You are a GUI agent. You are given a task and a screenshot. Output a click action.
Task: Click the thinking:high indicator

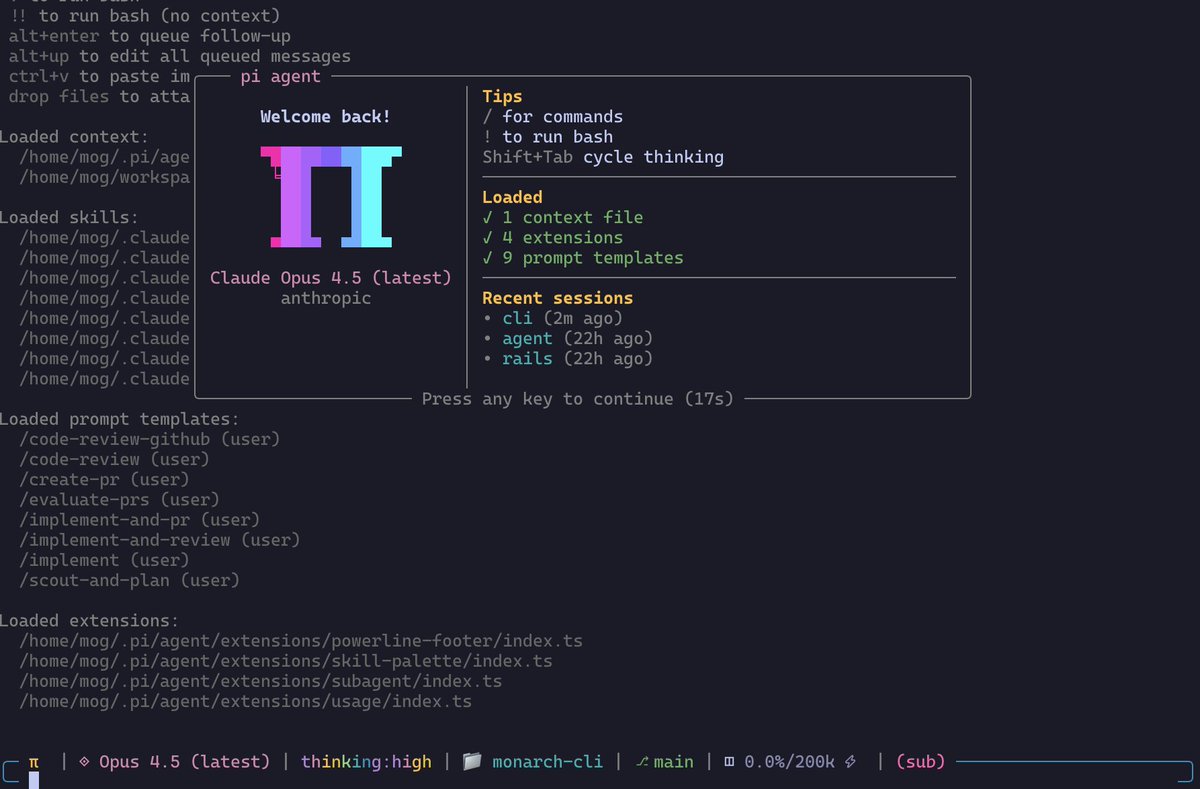[366, 762]
